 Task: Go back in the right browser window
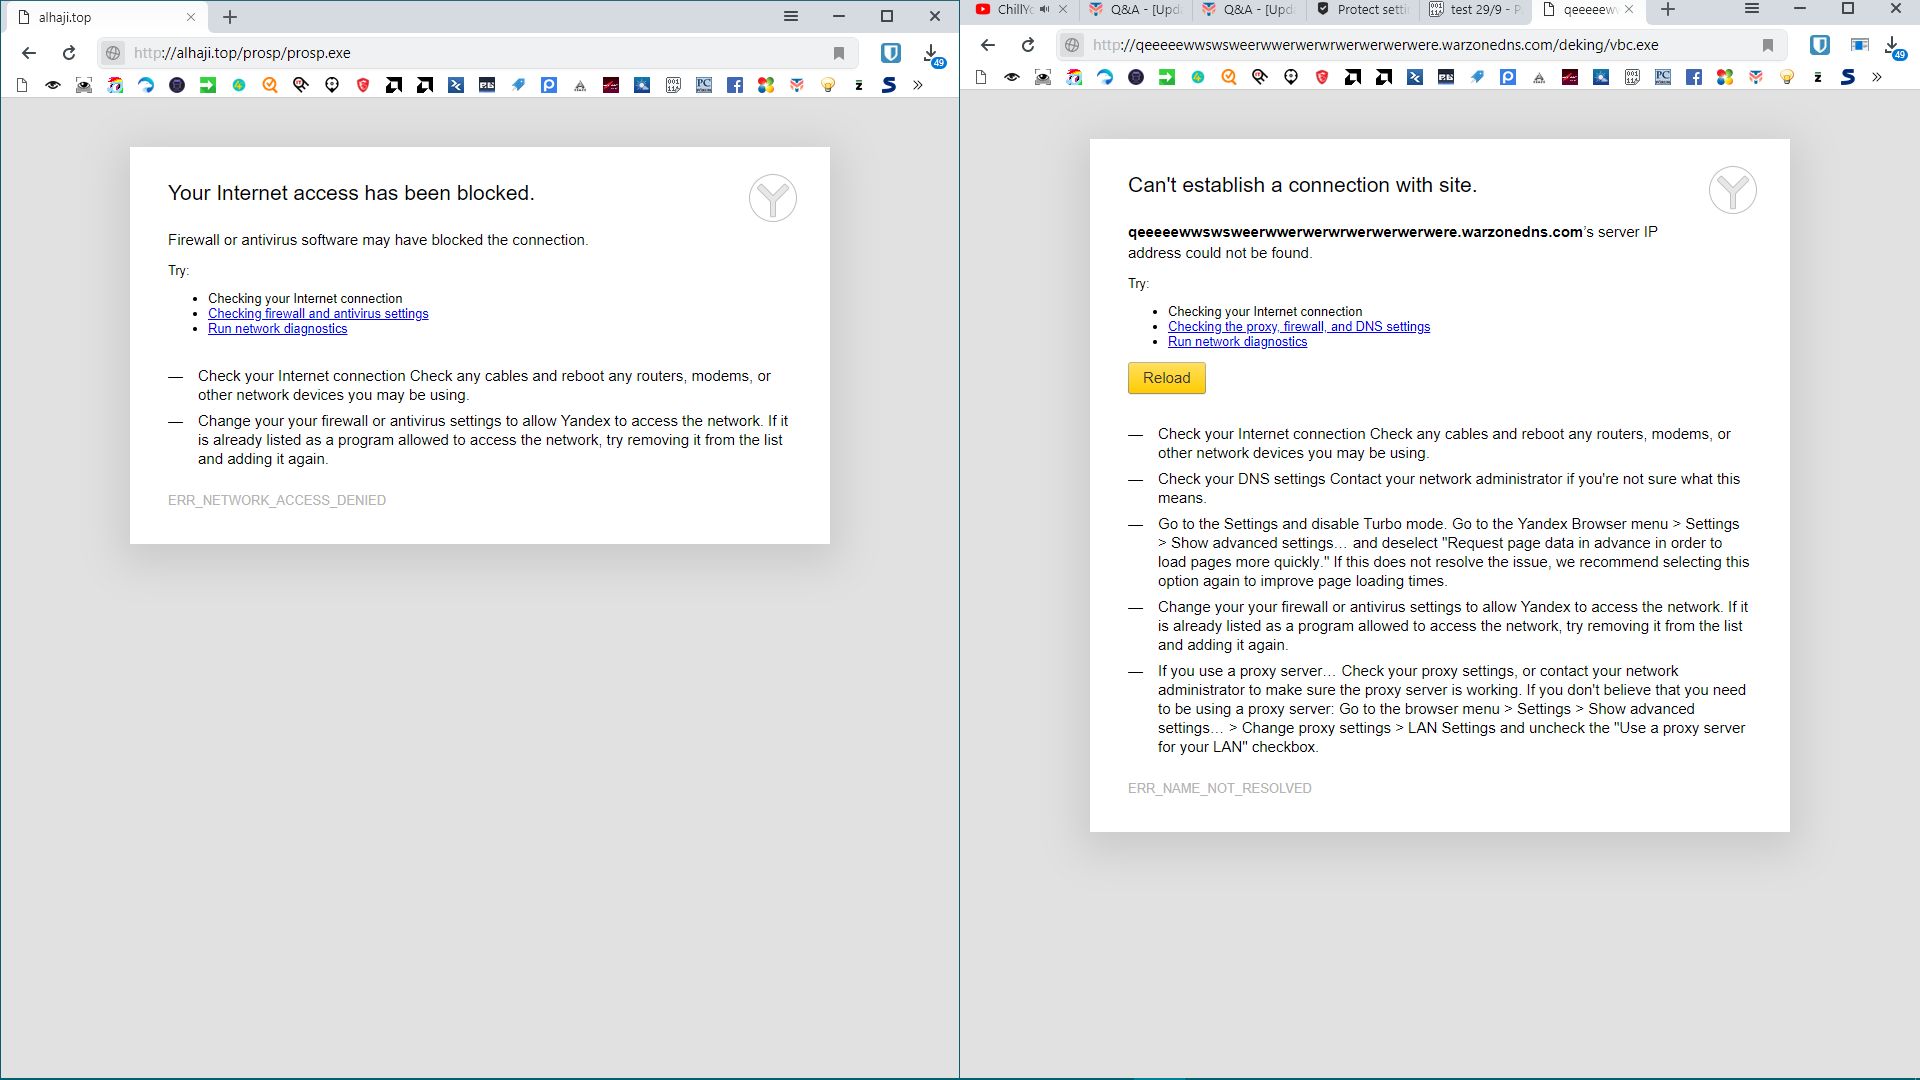click(x=988, y=45)
